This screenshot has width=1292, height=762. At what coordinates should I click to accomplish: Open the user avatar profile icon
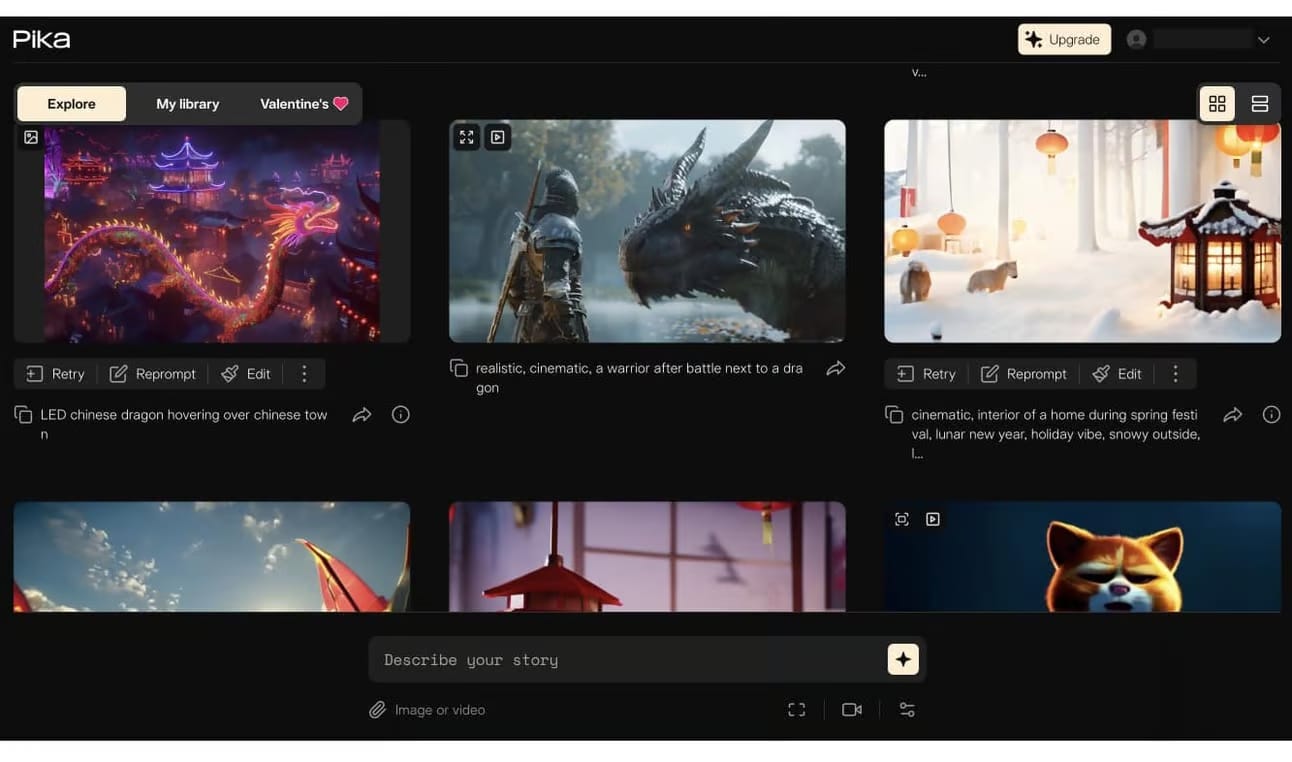click(x=1136, y=39)
